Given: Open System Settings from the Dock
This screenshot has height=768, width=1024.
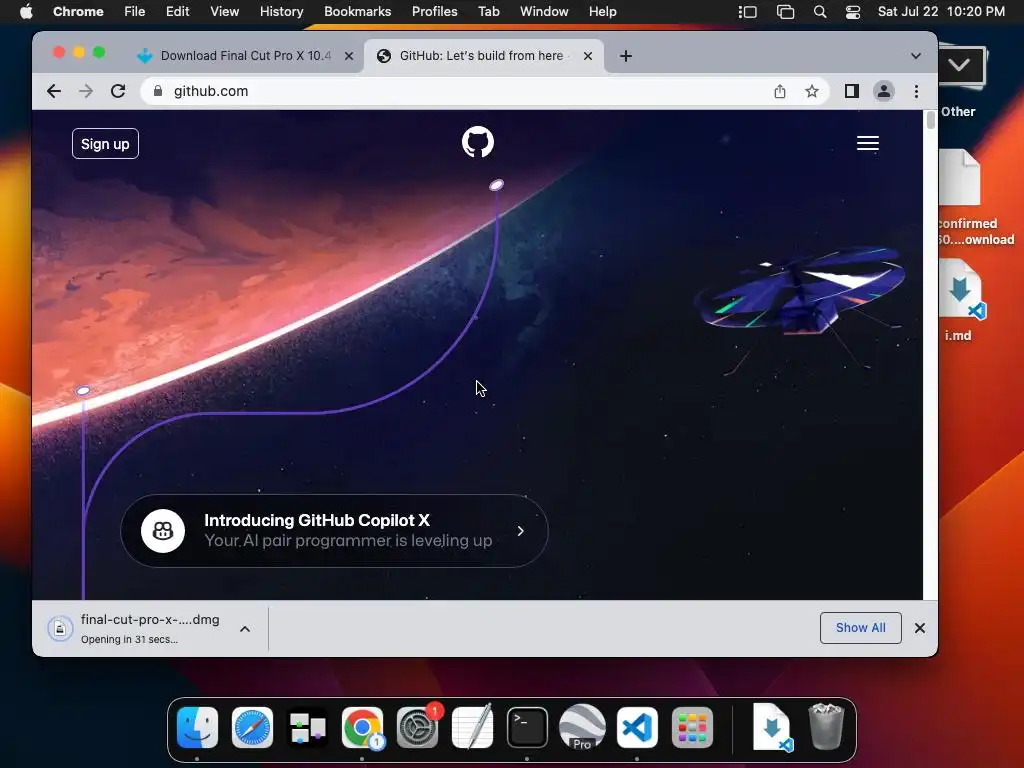Looking at the screenshot, I should tap(417, 728).
